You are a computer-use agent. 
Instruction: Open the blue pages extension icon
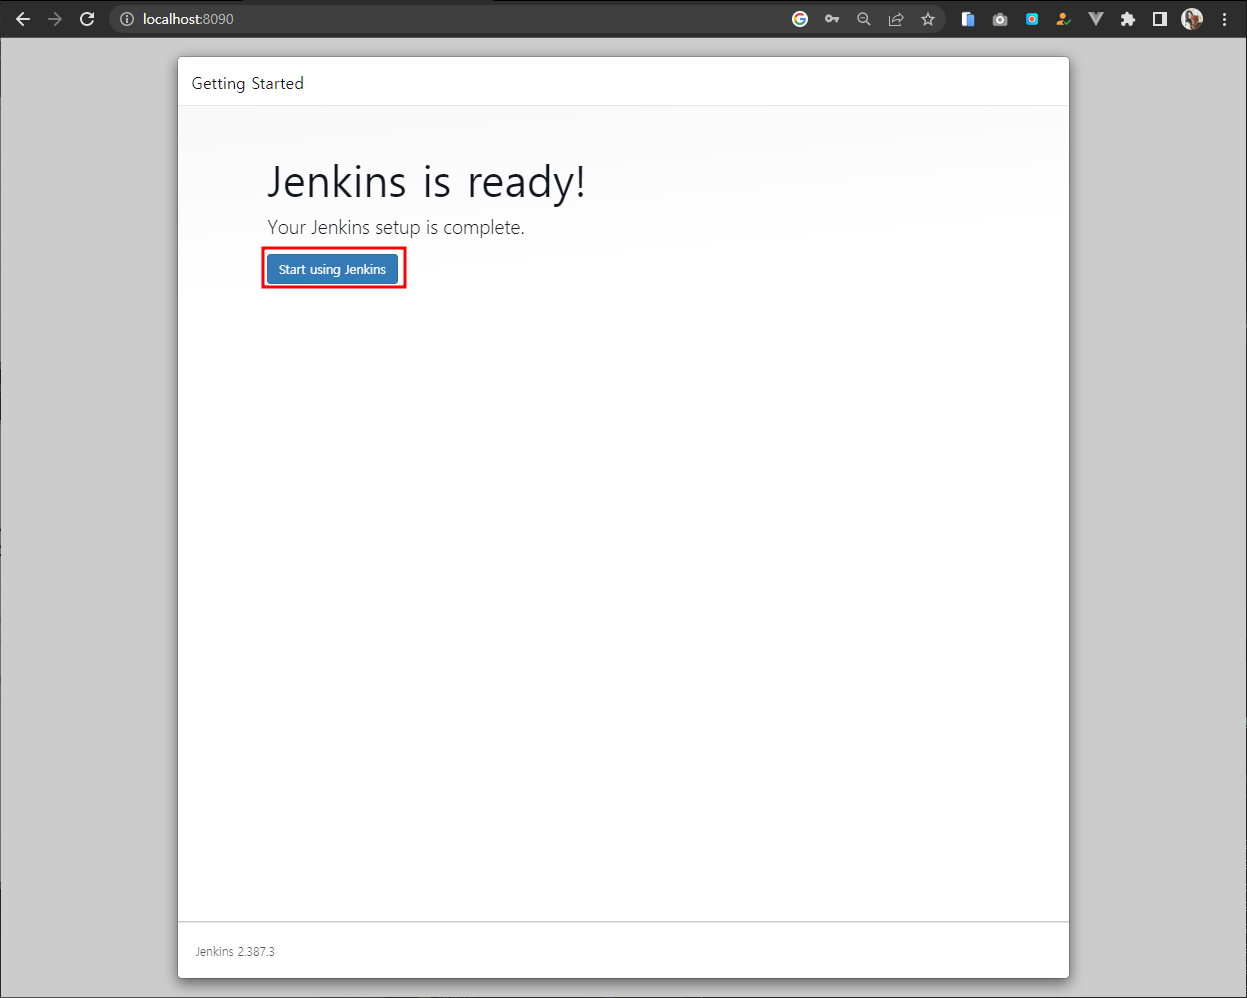968,19
